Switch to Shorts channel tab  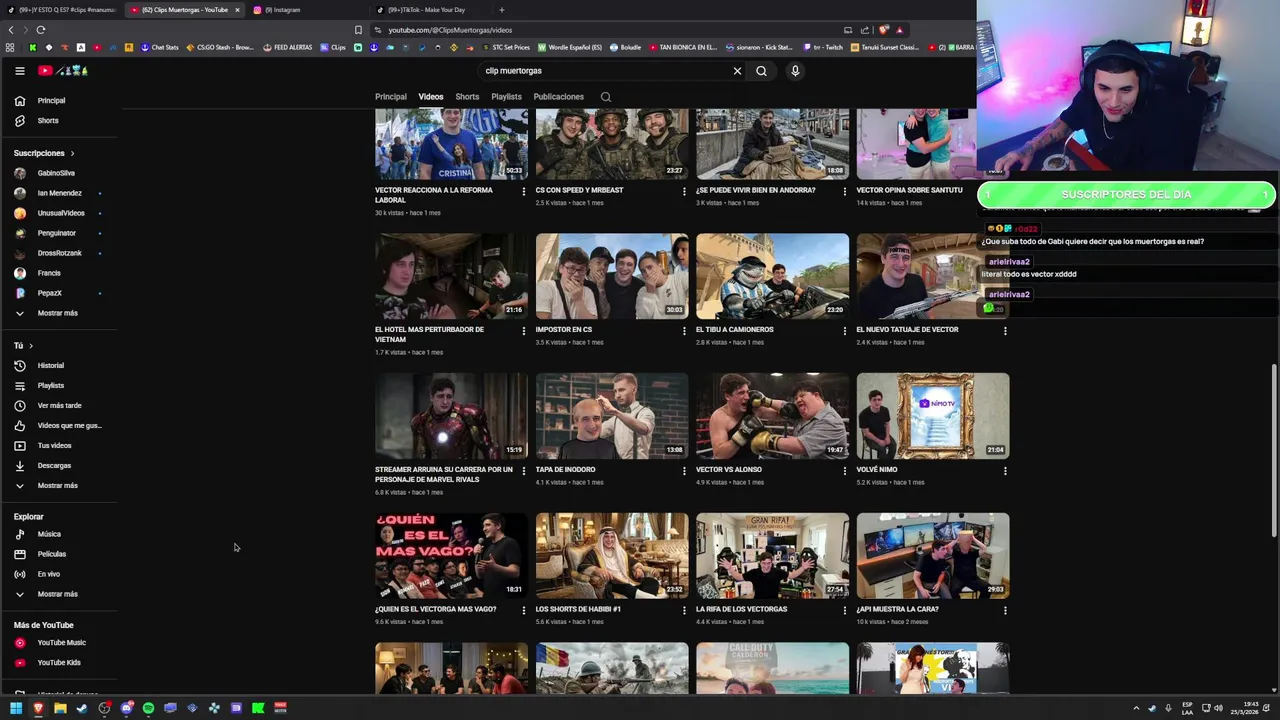467,97
